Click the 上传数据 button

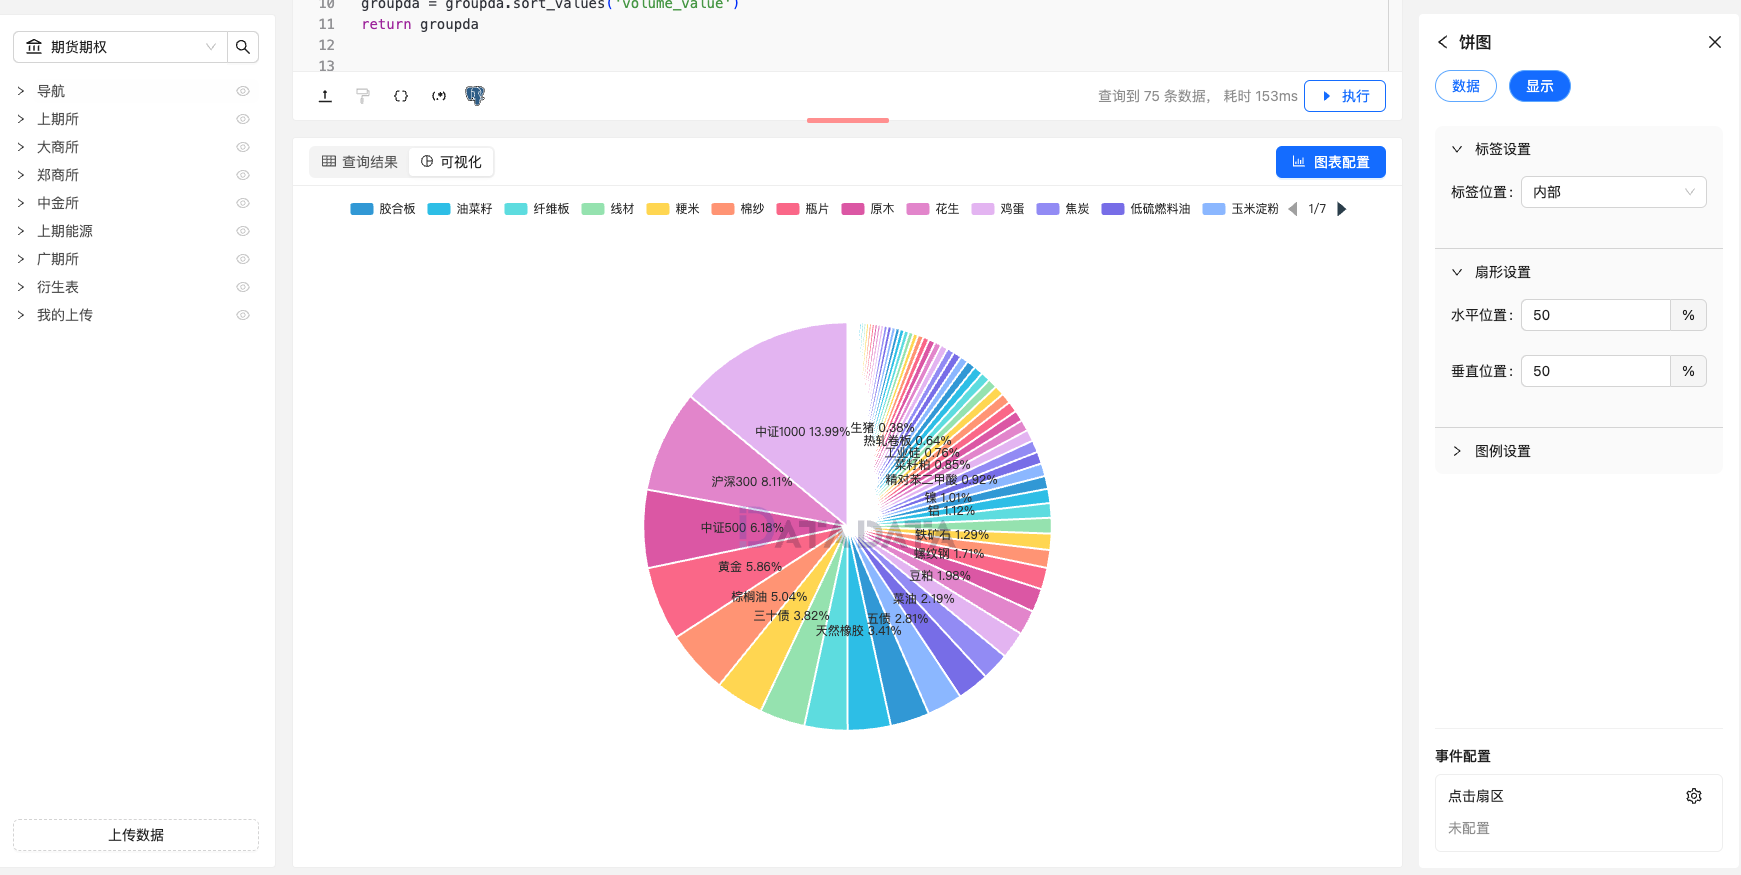[136, 835]
